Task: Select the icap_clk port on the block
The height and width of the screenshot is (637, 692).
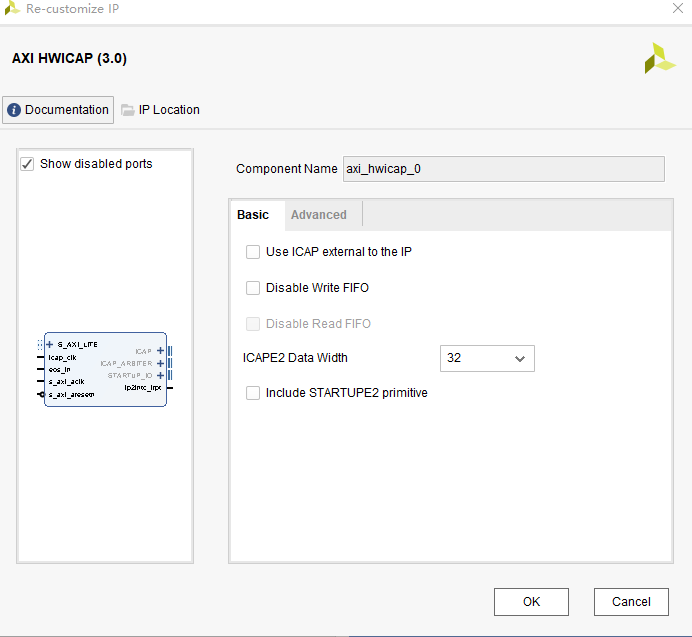Action: point(62,357)
